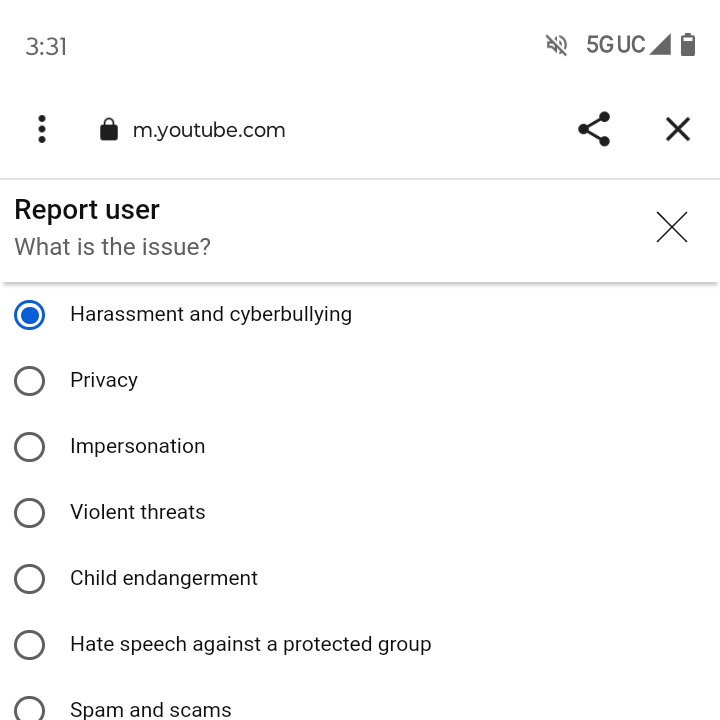
Task: Tap the 5G UC signal indicator
Action: (x=628, y=45)
